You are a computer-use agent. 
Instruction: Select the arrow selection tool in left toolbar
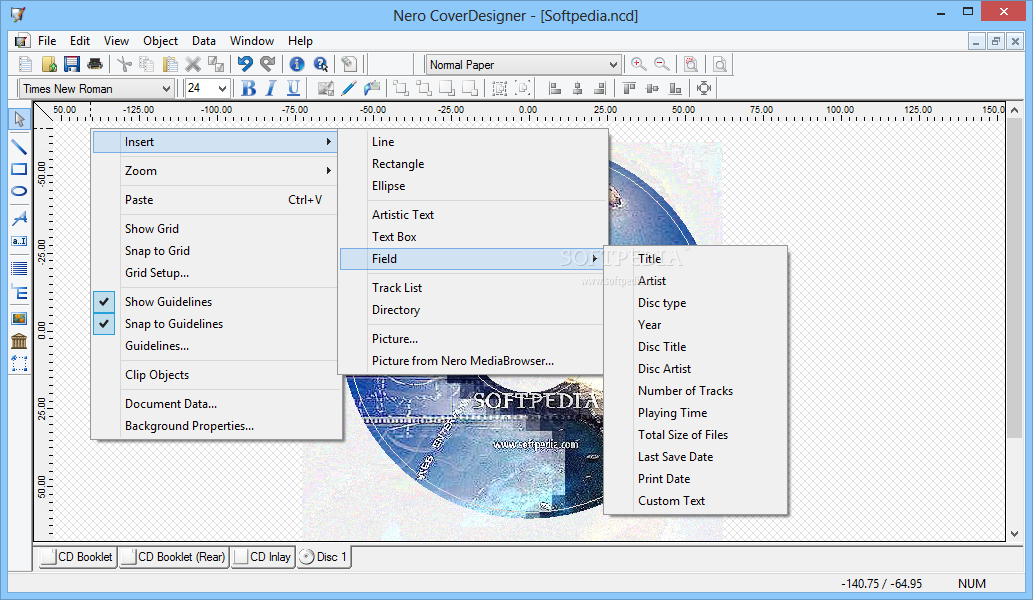[19, 119]
